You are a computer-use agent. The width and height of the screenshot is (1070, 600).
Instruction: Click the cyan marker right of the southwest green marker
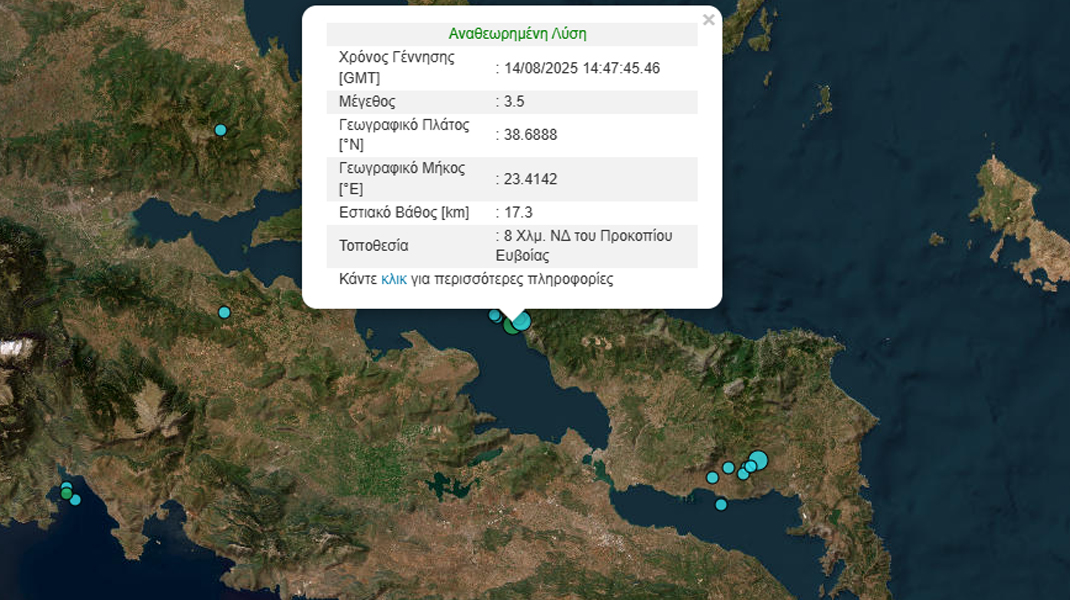tap(75, 499)
